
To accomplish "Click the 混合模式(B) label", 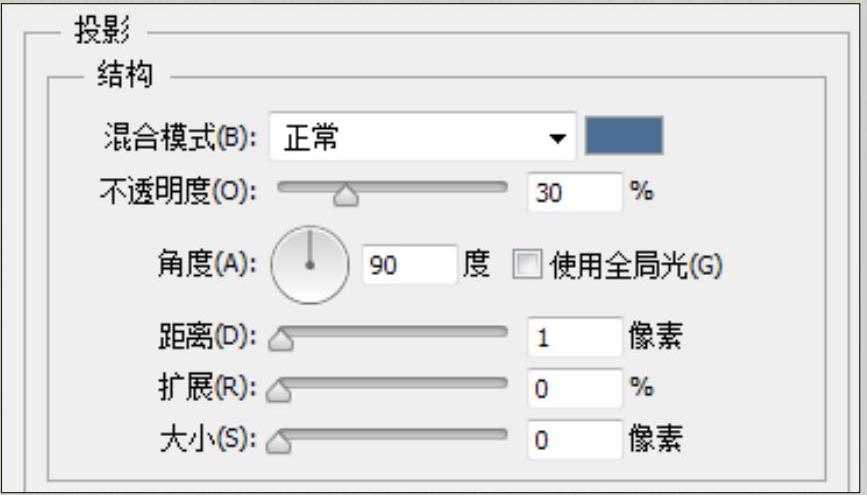I will 181,137.
